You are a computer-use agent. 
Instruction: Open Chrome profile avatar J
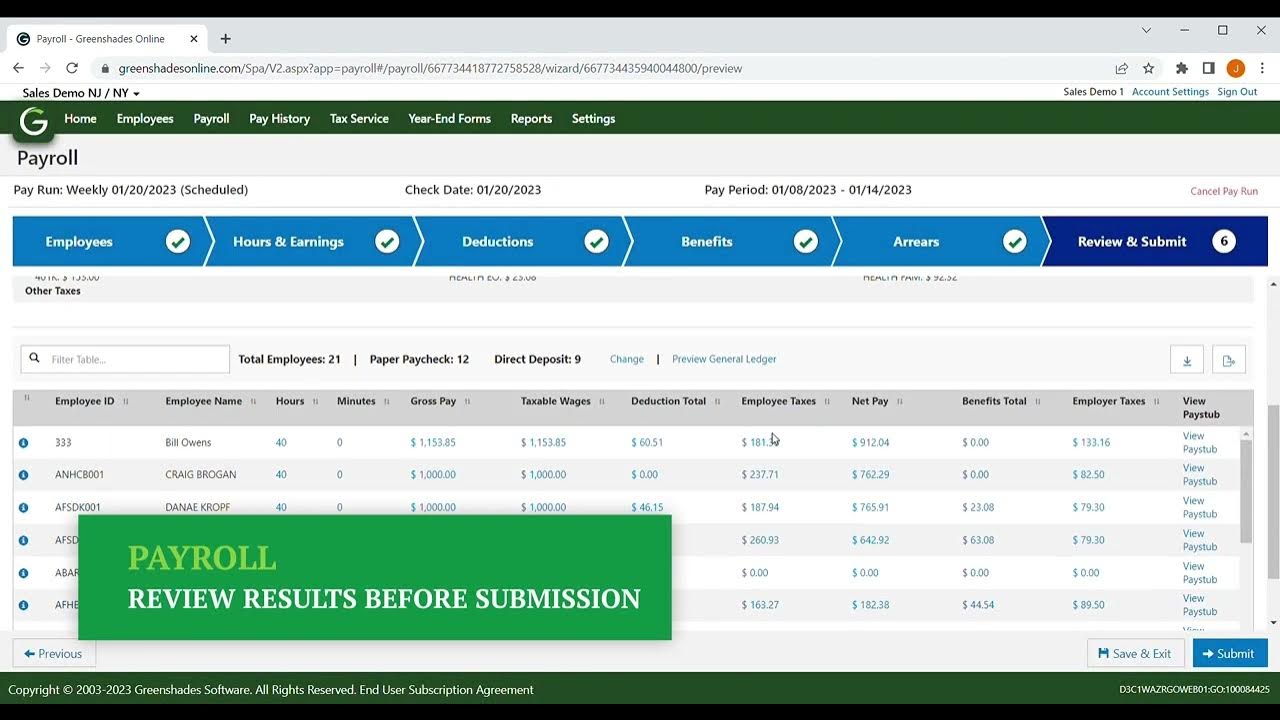[x=1236, y=68]
